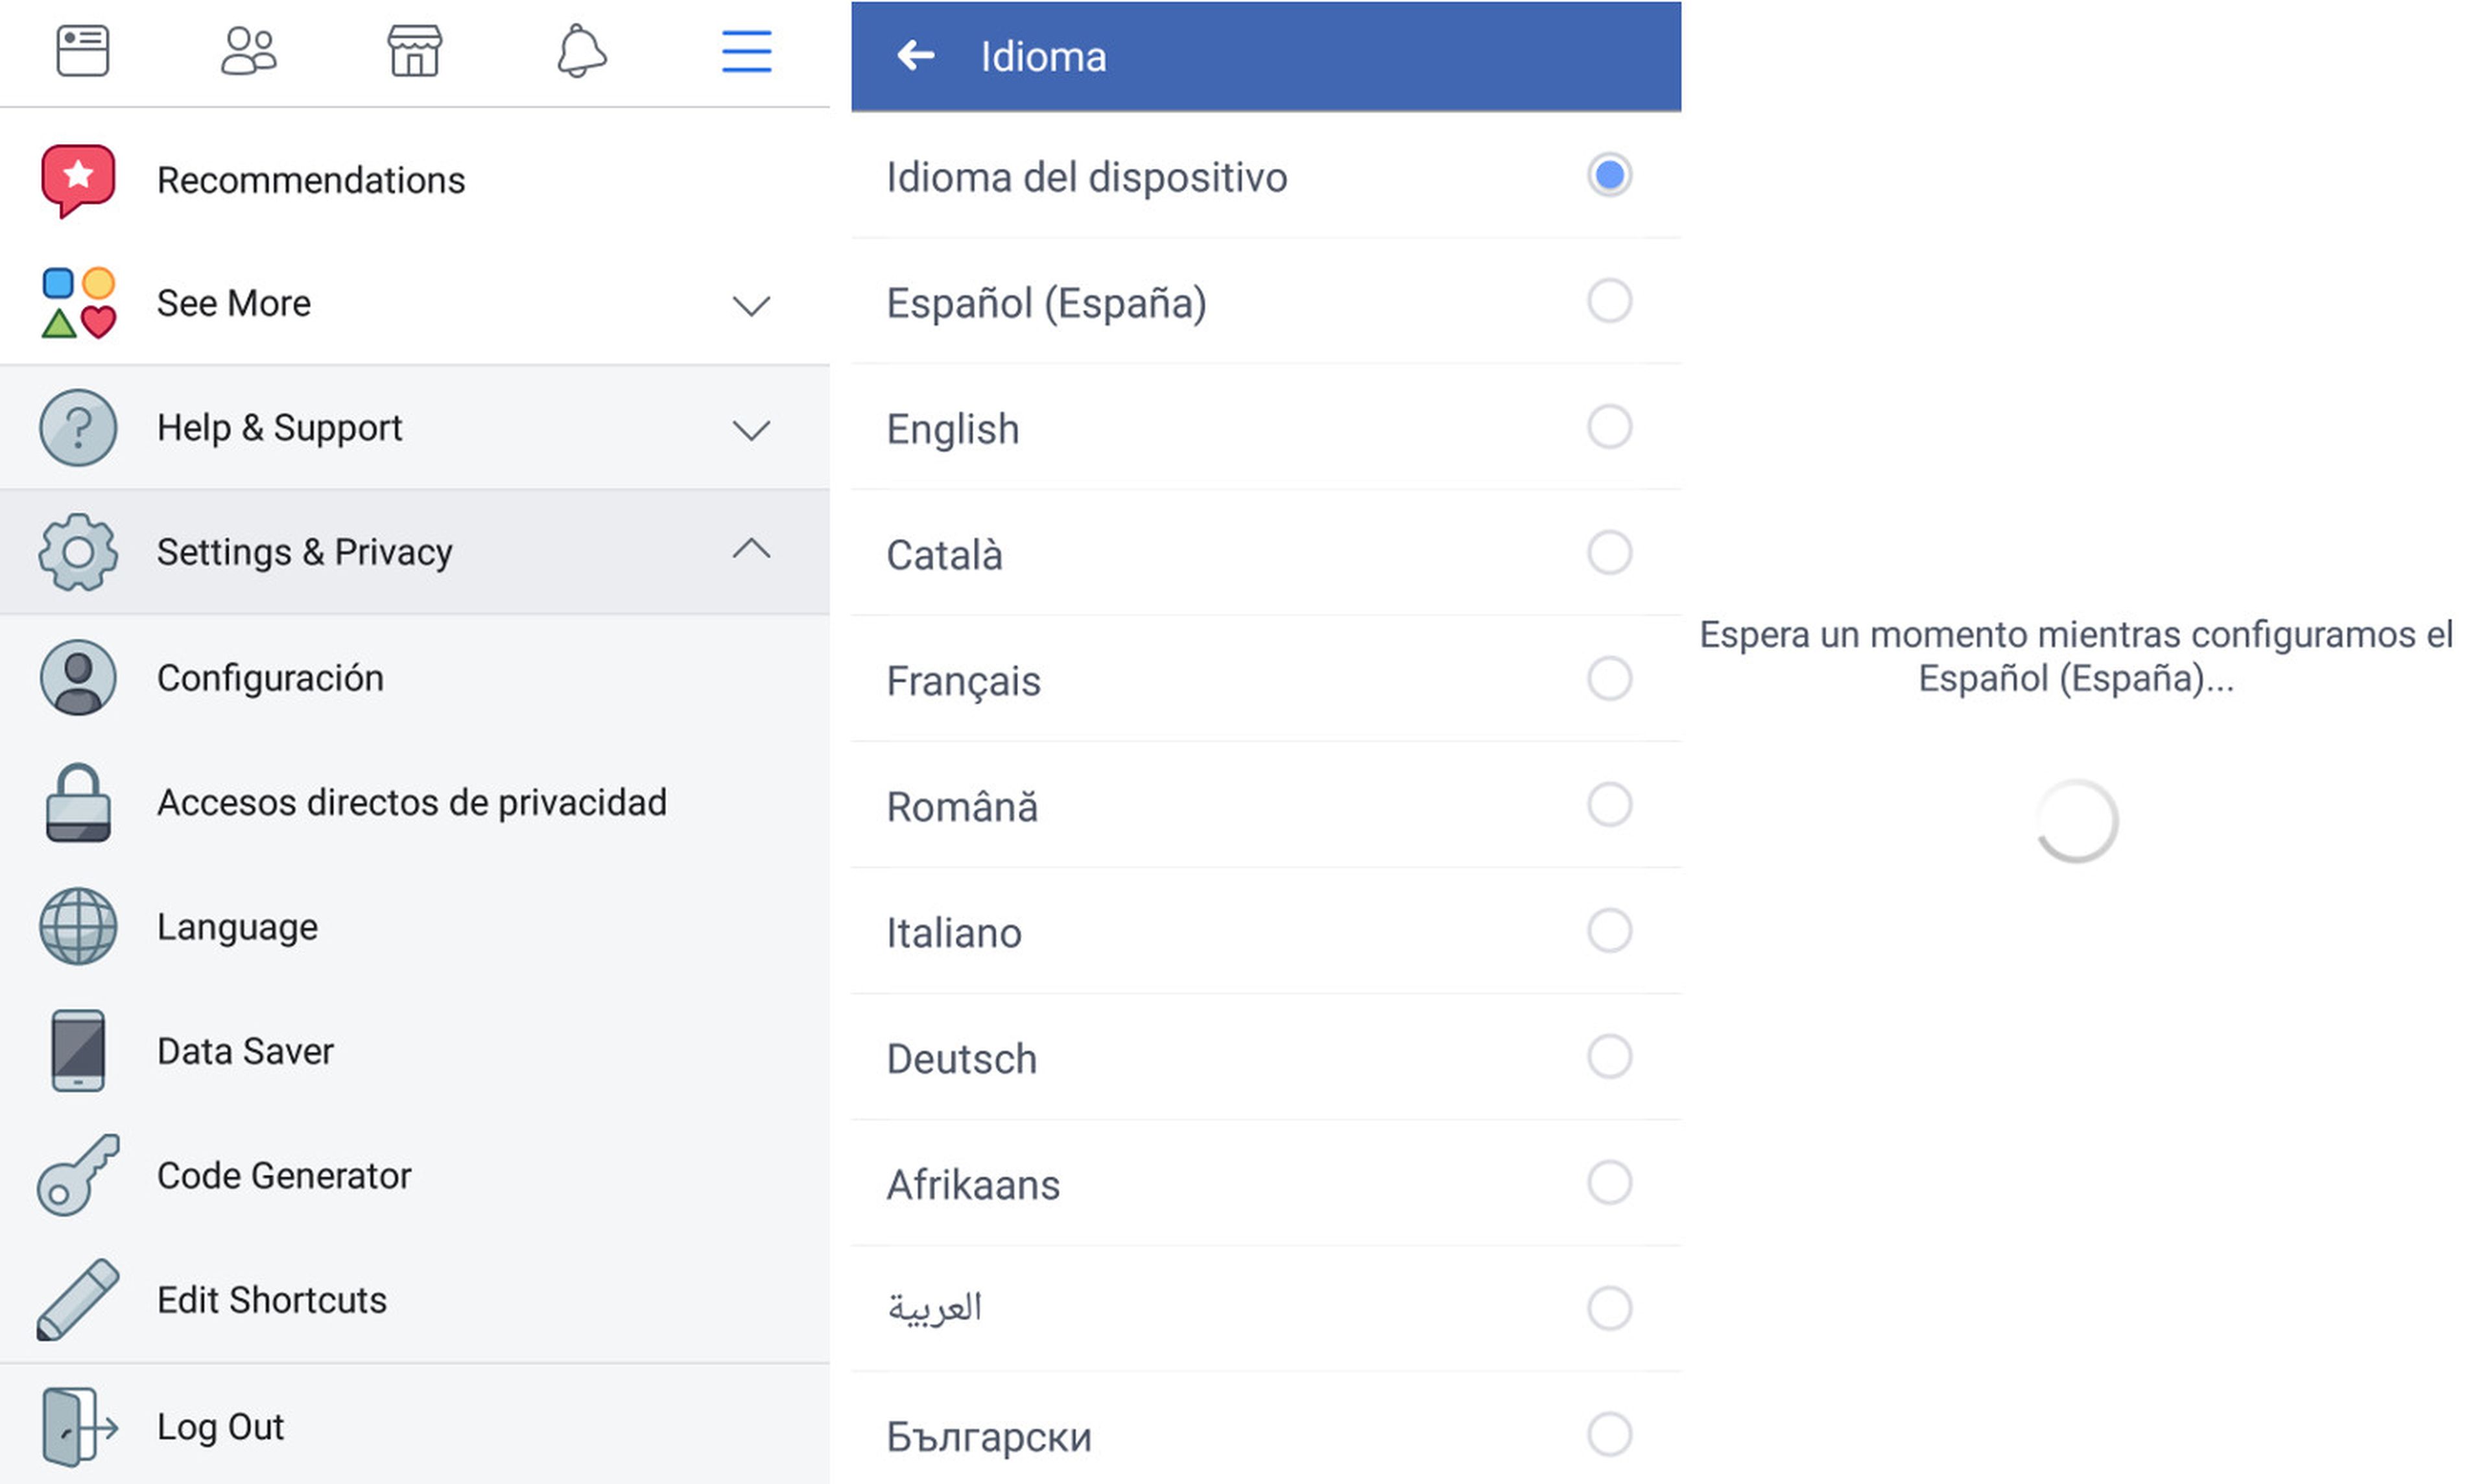Screen dimensions: 2490x1484
Task: Click the back arrow in Idioma header
Action: 916,56
